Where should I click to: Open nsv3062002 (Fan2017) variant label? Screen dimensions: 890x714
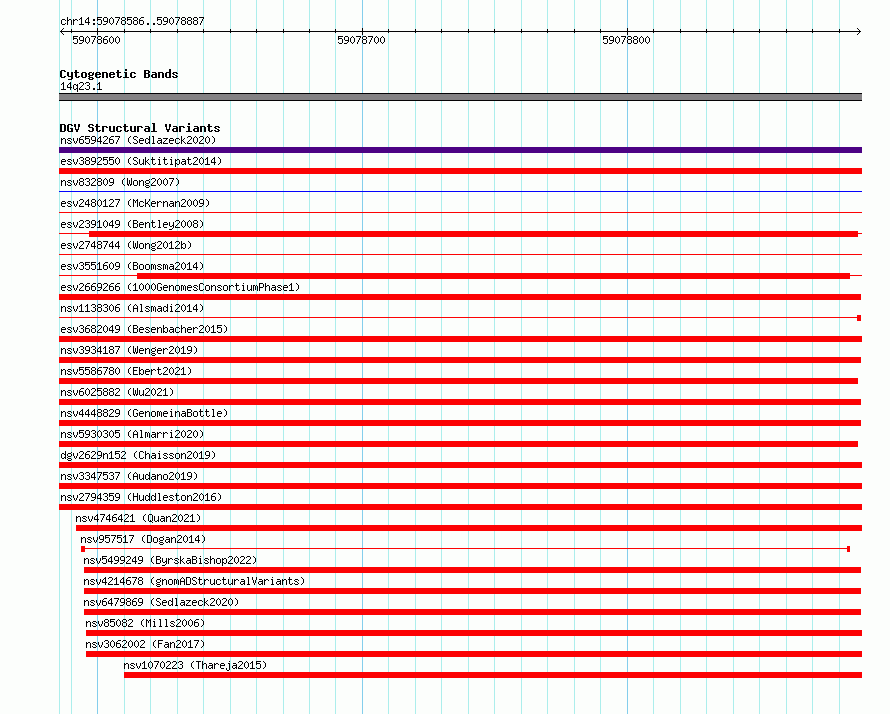click(145, 644)
